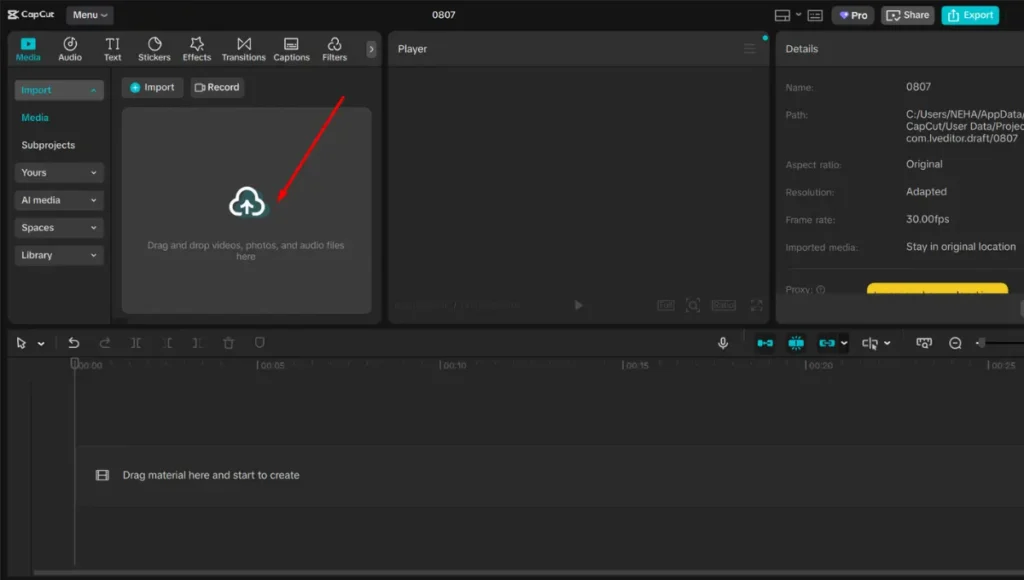Click the timeline zoom slider

point(1000,343)
